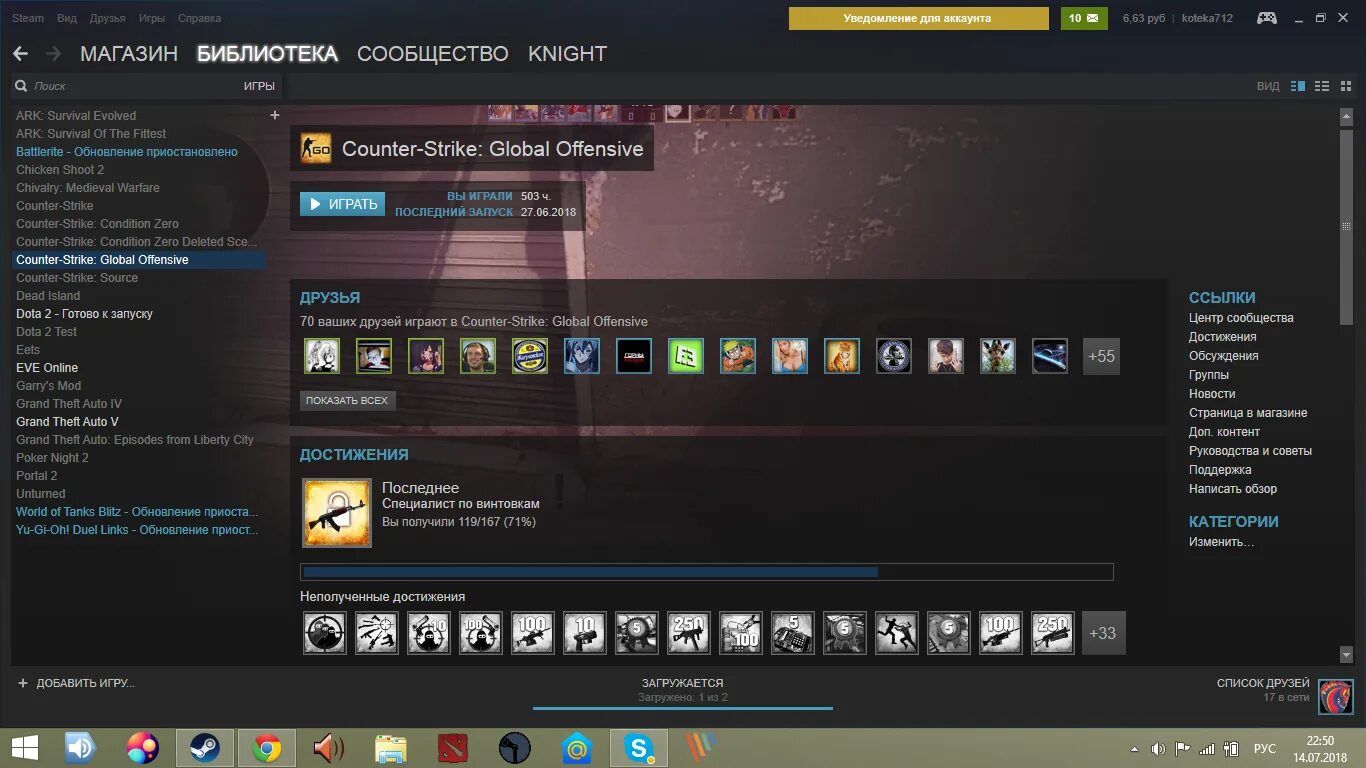
Task: Click the CS:GO game logo icon
Action: tap(316, 149)
